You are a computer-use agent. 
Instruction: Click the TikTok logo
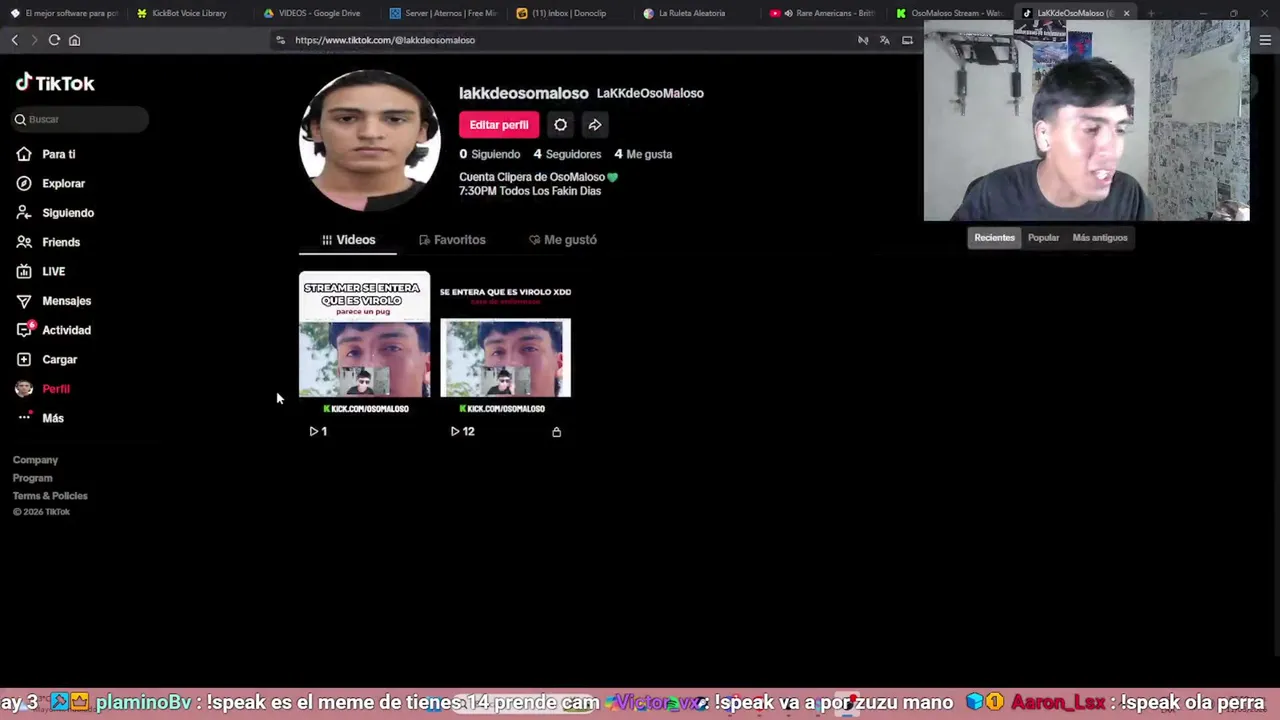55,83
